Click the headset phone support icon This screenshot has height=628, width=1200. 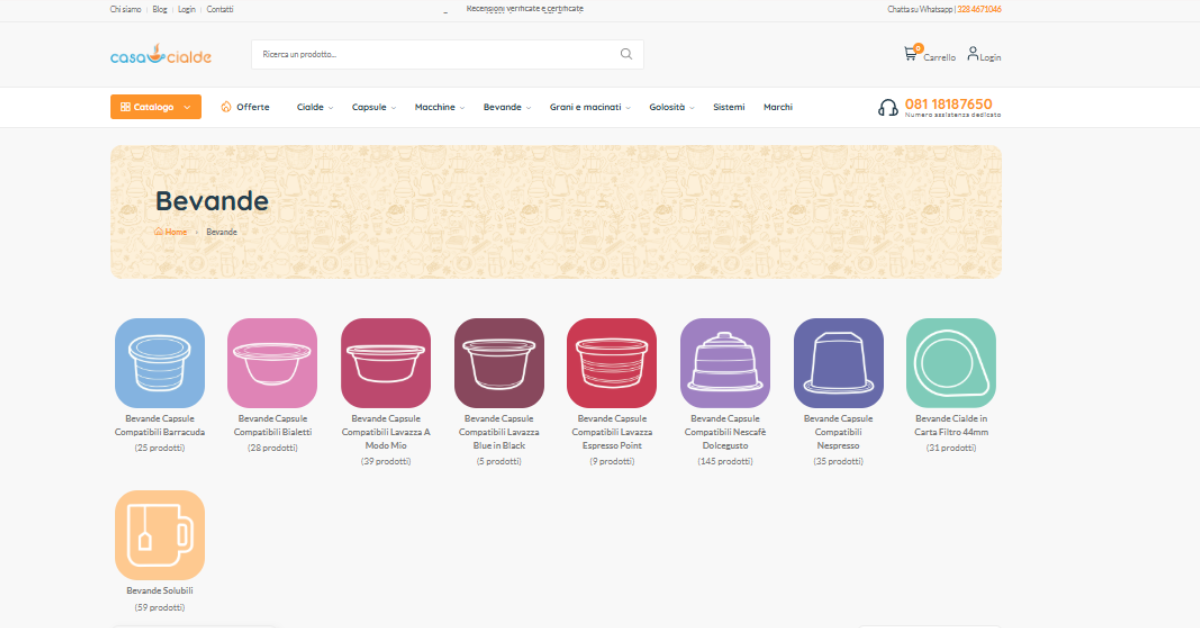pyautogui.click(x=888, y=107)
